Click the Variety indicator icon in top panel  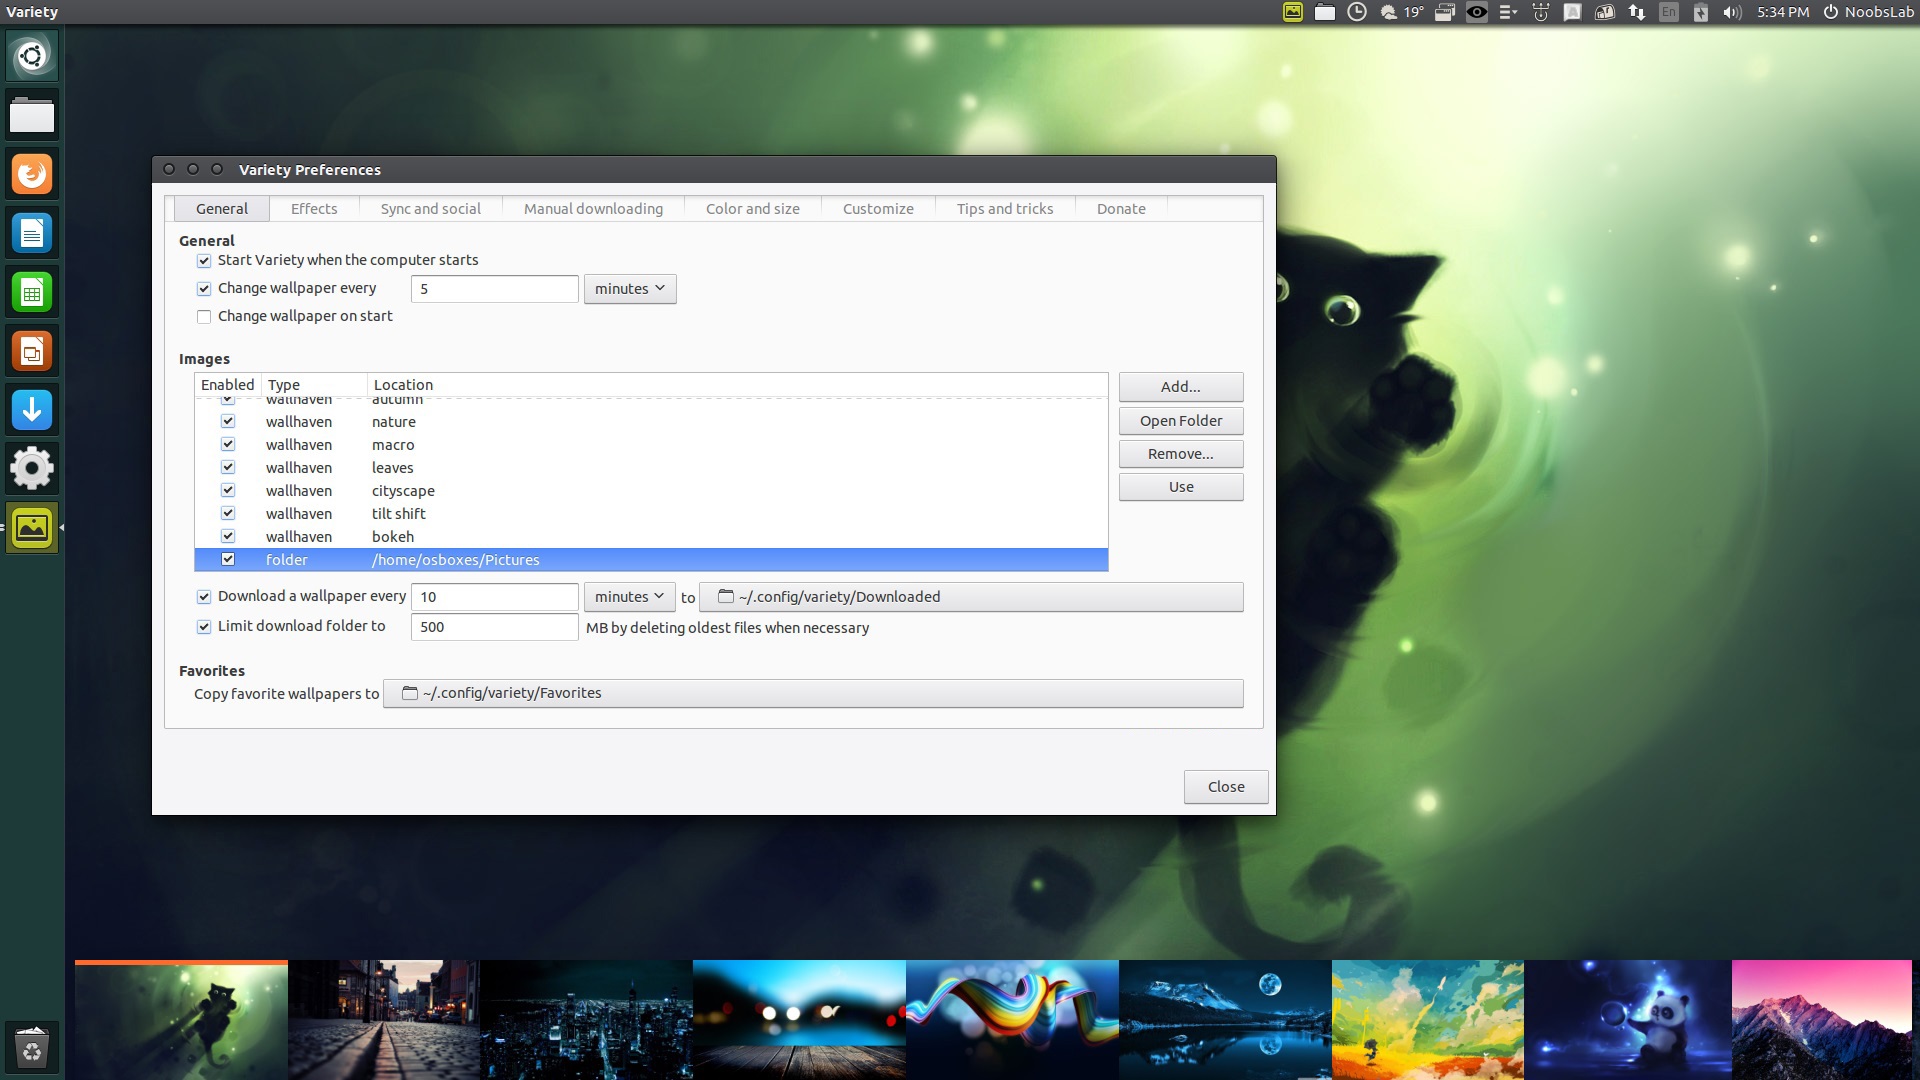pos(1293,12)
